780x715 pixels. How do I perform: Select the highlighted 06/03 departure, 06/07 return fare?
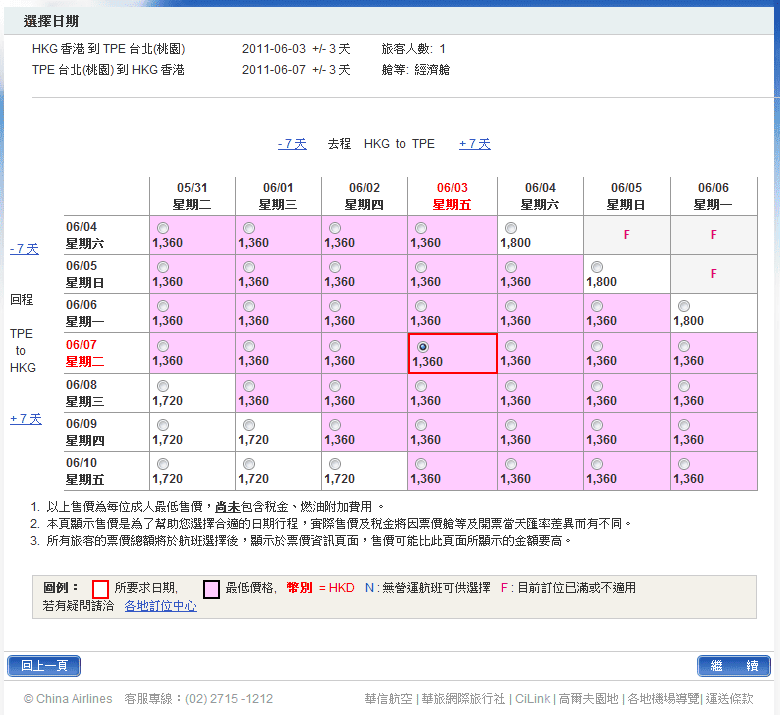pyautogui.click(x=423, y=346)
